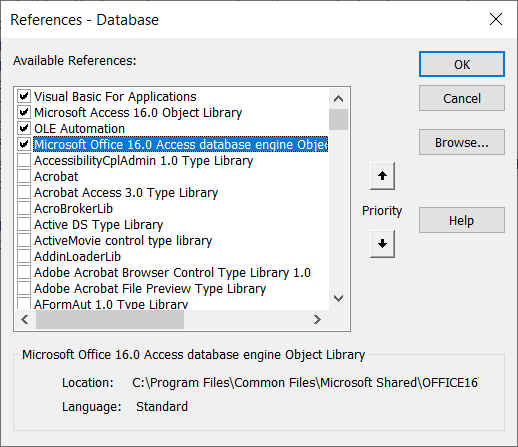Select Acrobat Access 3.0 Type Library row
This screenshot has height=447, width=518.
[126, 193]
